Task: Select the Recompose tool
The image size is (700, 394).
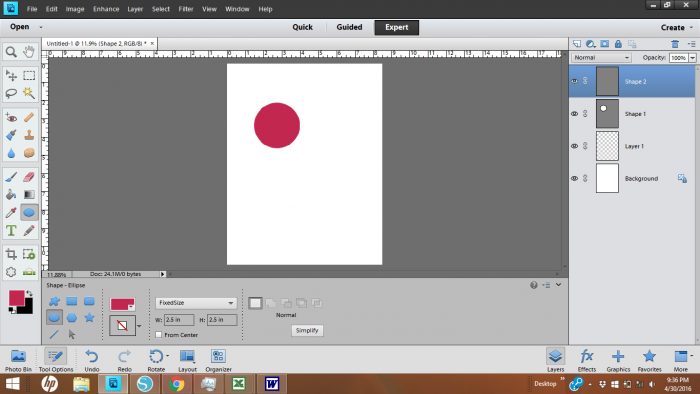Action: pyautogui.click(x=29, y=254)
